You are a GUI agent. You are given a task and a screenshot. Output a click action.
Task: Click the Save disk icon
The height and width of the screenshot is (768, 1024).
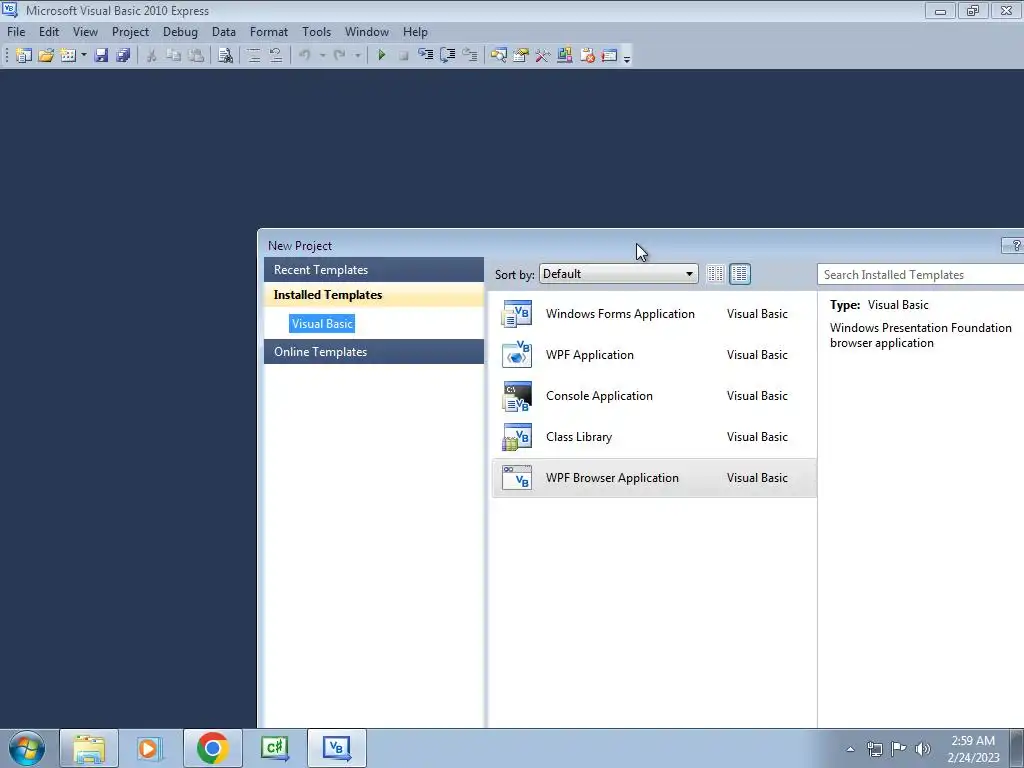click(101, 56)
